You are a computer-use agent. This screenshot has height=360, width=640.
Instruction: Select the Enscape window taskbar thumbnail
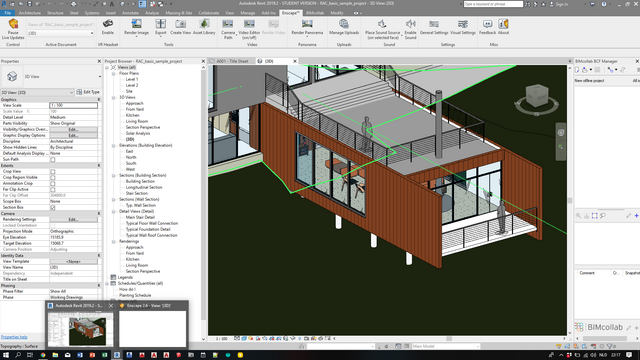[153, 324]
